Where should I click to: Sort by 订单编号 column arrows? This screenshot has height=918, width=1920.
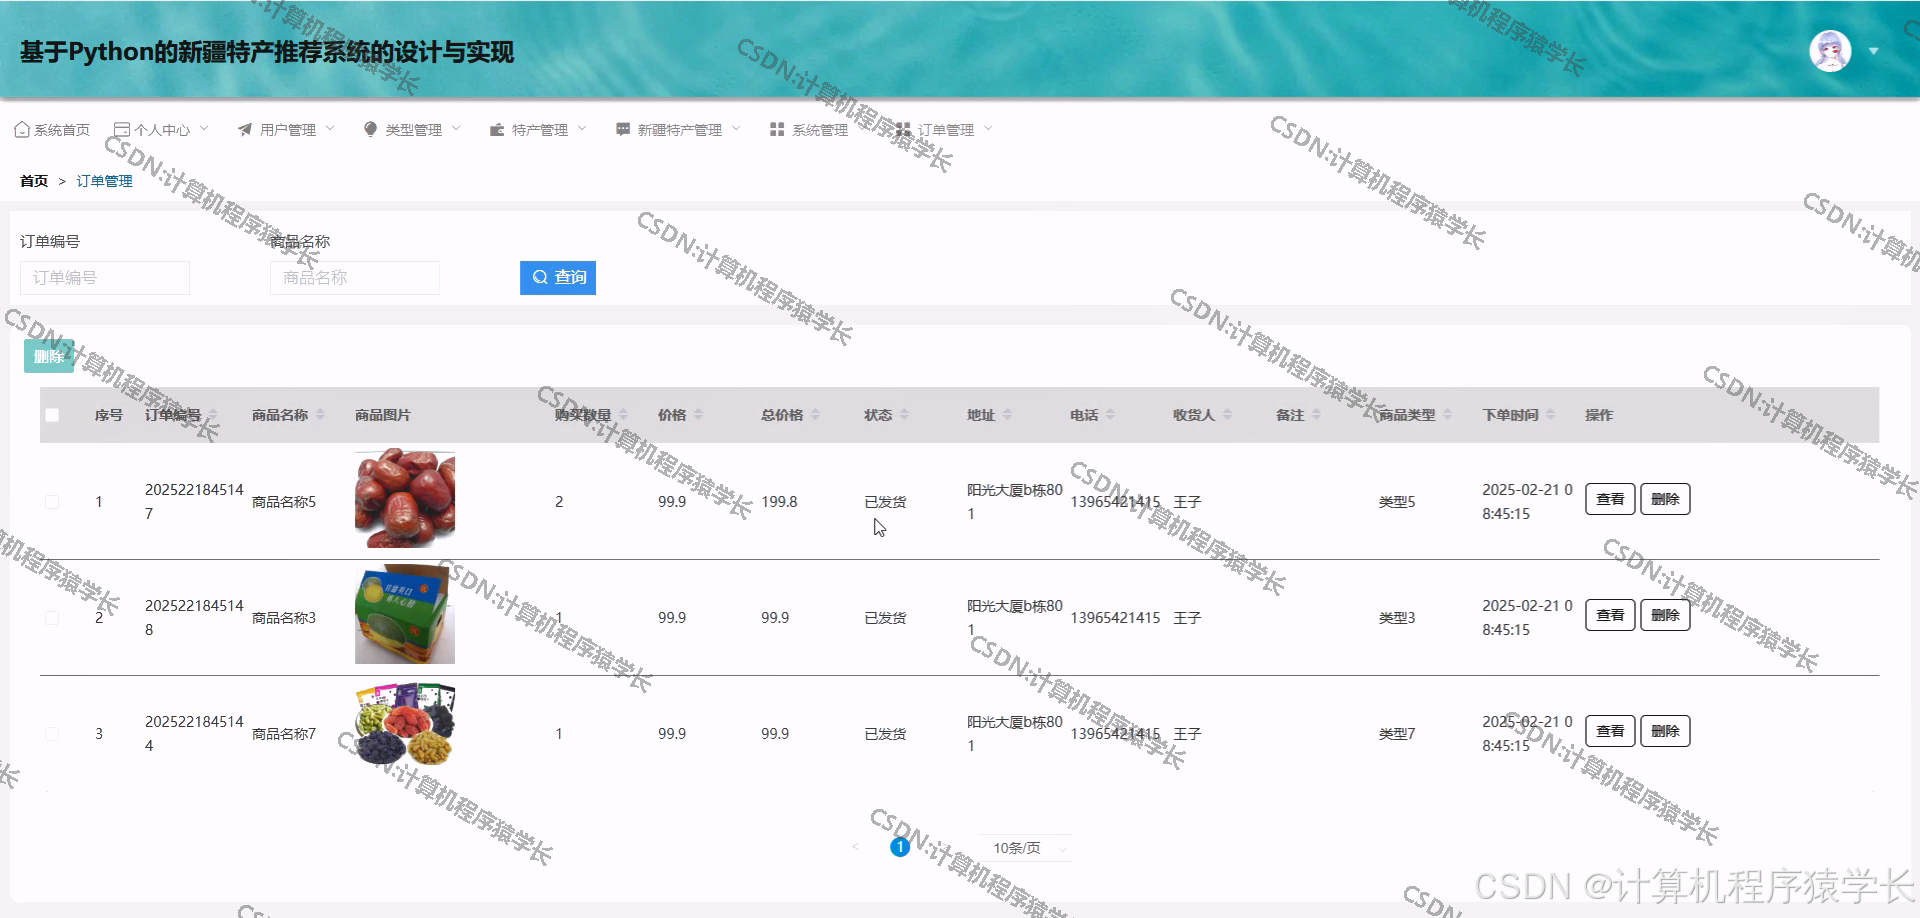point(213,415)
